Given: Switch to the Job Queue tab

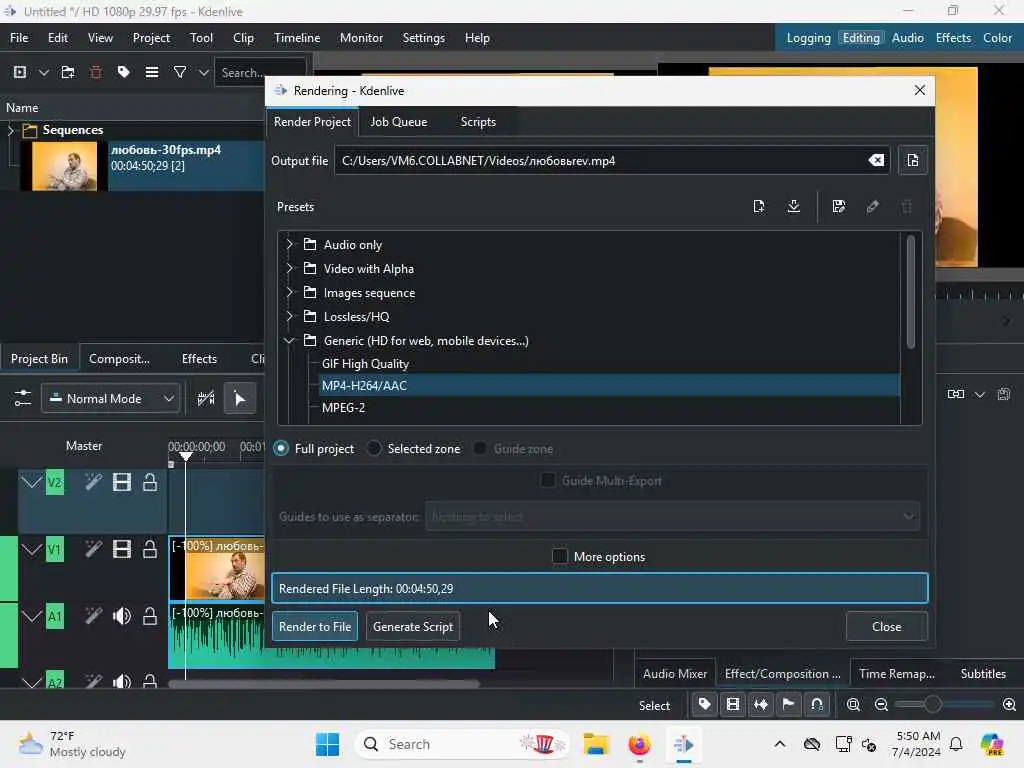Looking at the screenshot, I should click(x=398, y=122).
